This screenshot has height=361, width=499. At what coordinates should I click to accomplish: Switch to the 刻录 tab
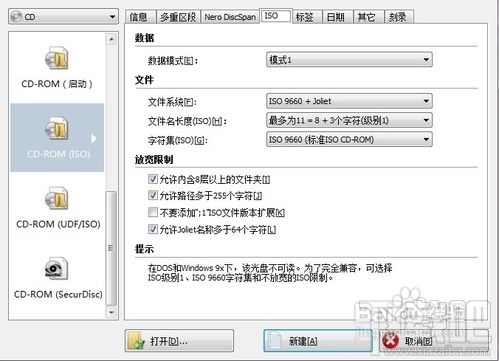(x=399, y=17)
